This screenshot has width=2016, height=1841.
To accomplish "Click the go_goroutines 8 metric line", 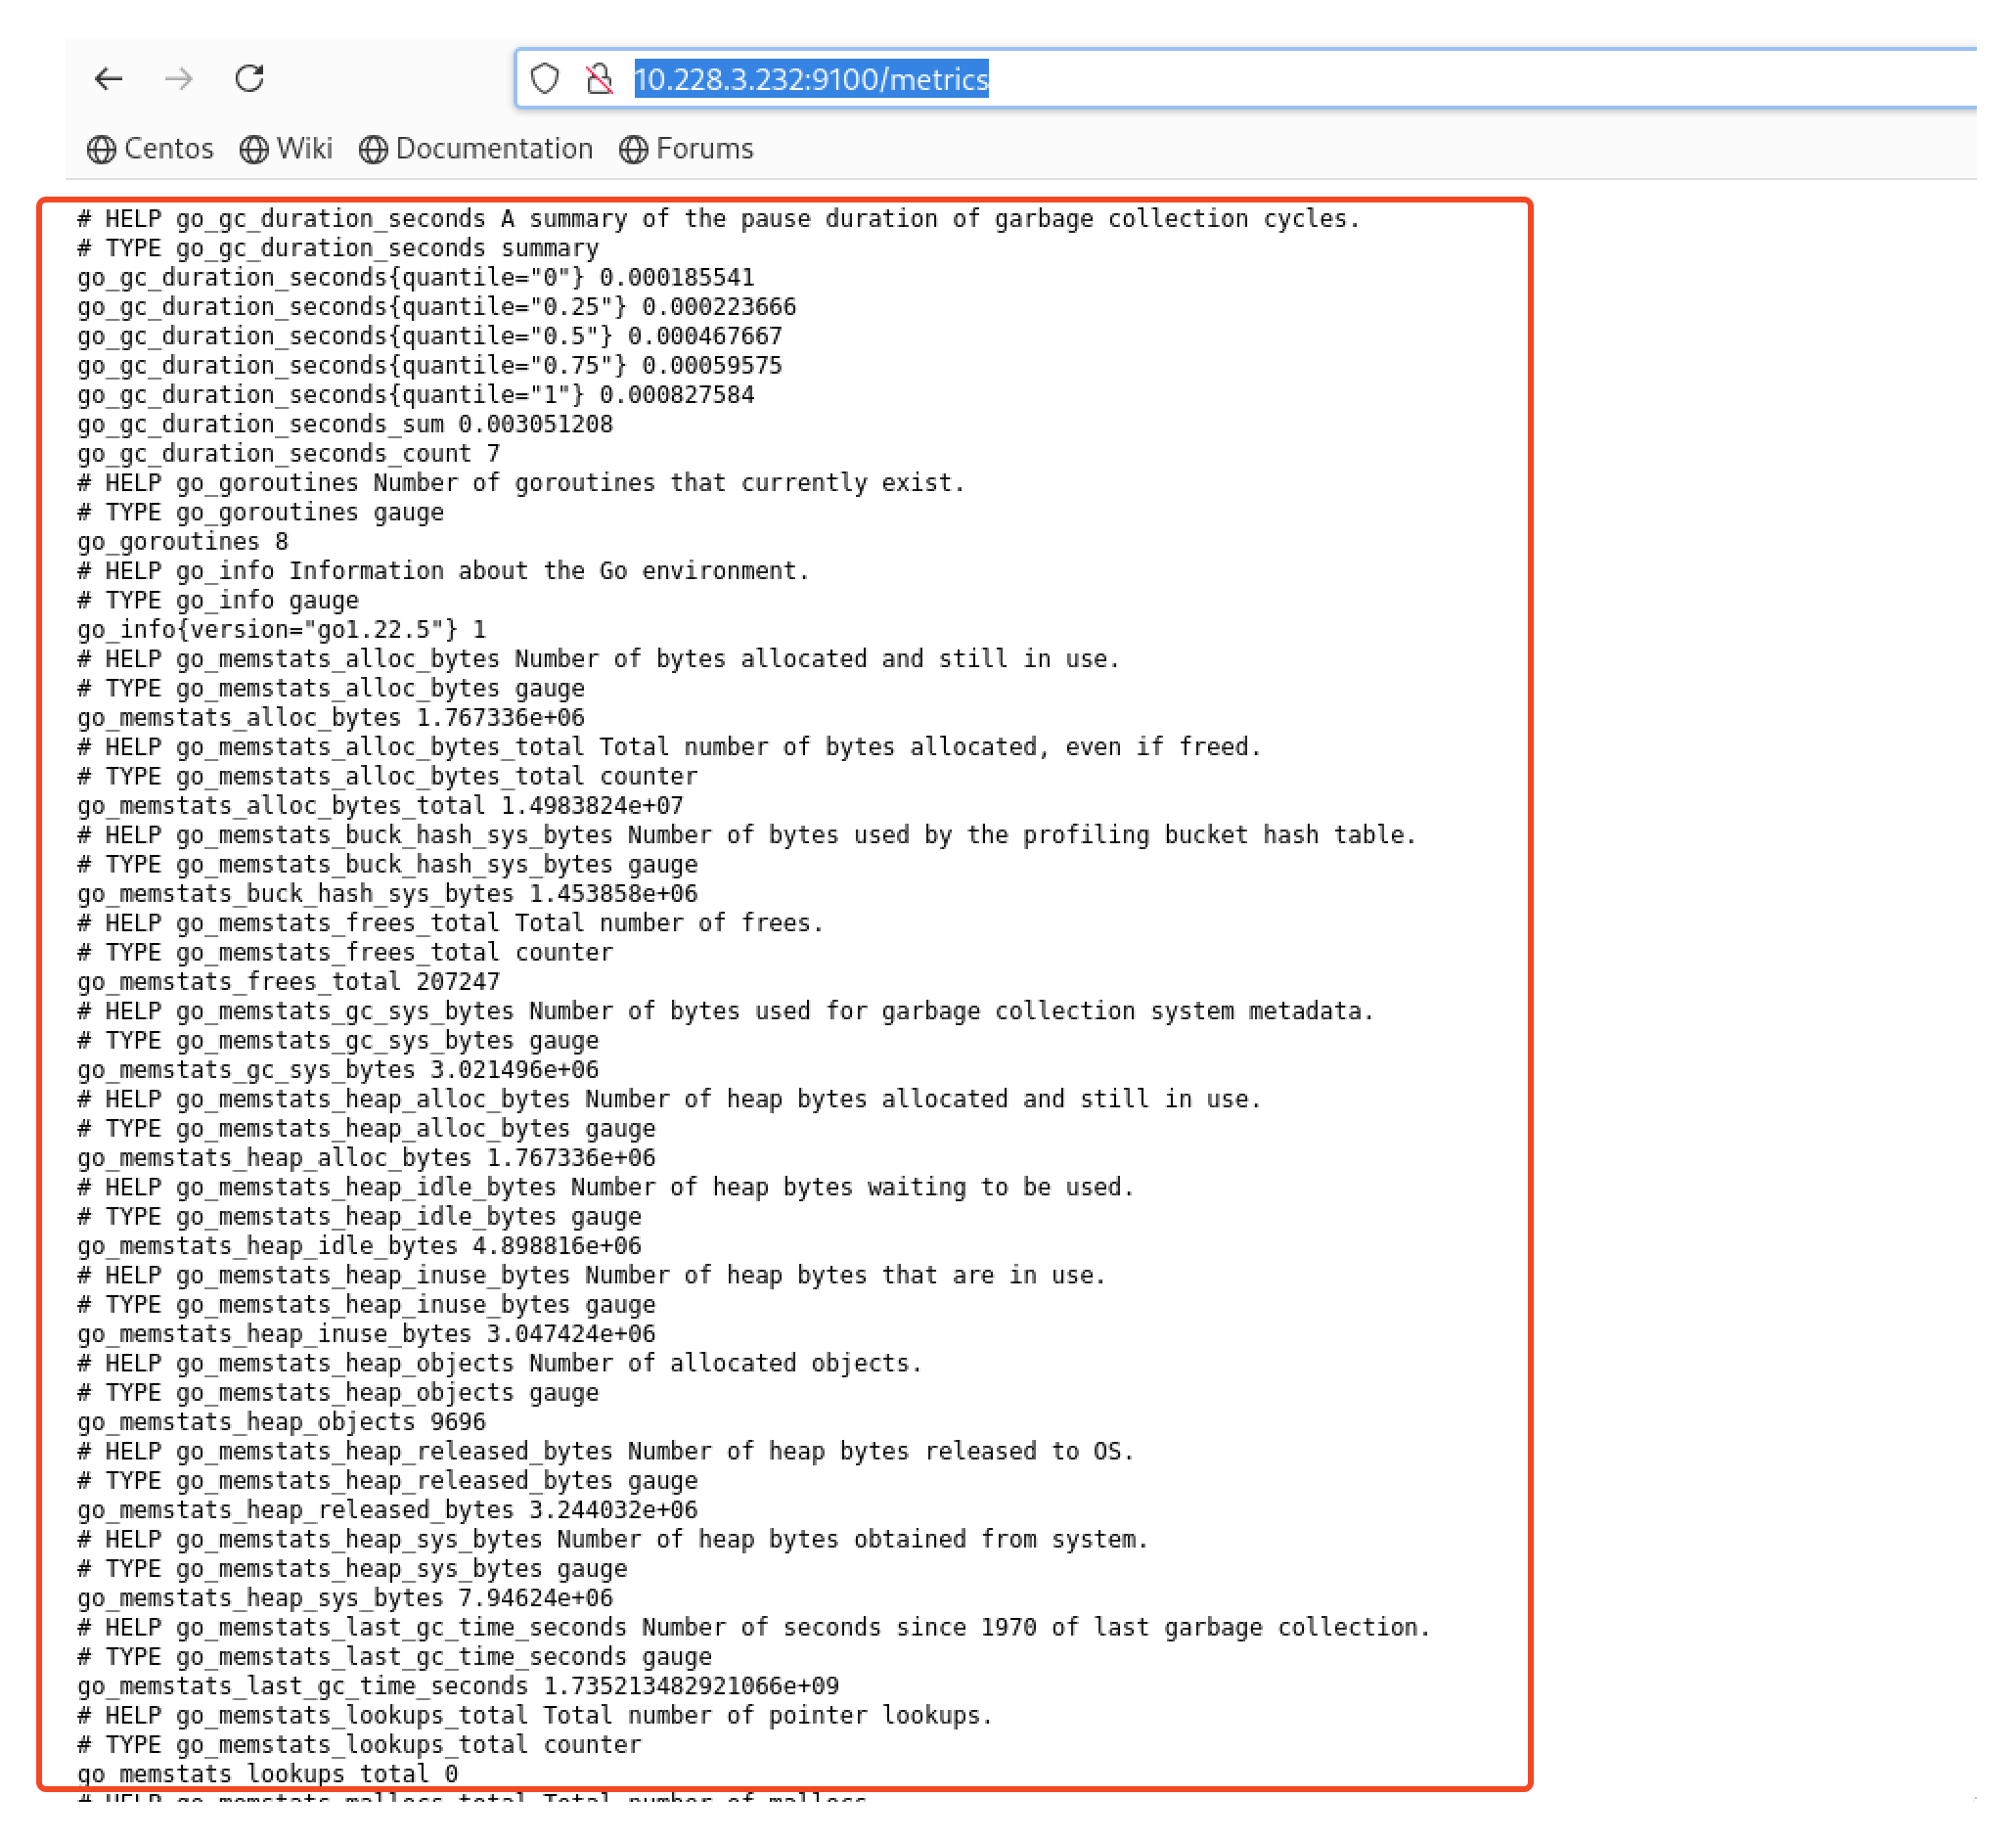I will 183,542.
